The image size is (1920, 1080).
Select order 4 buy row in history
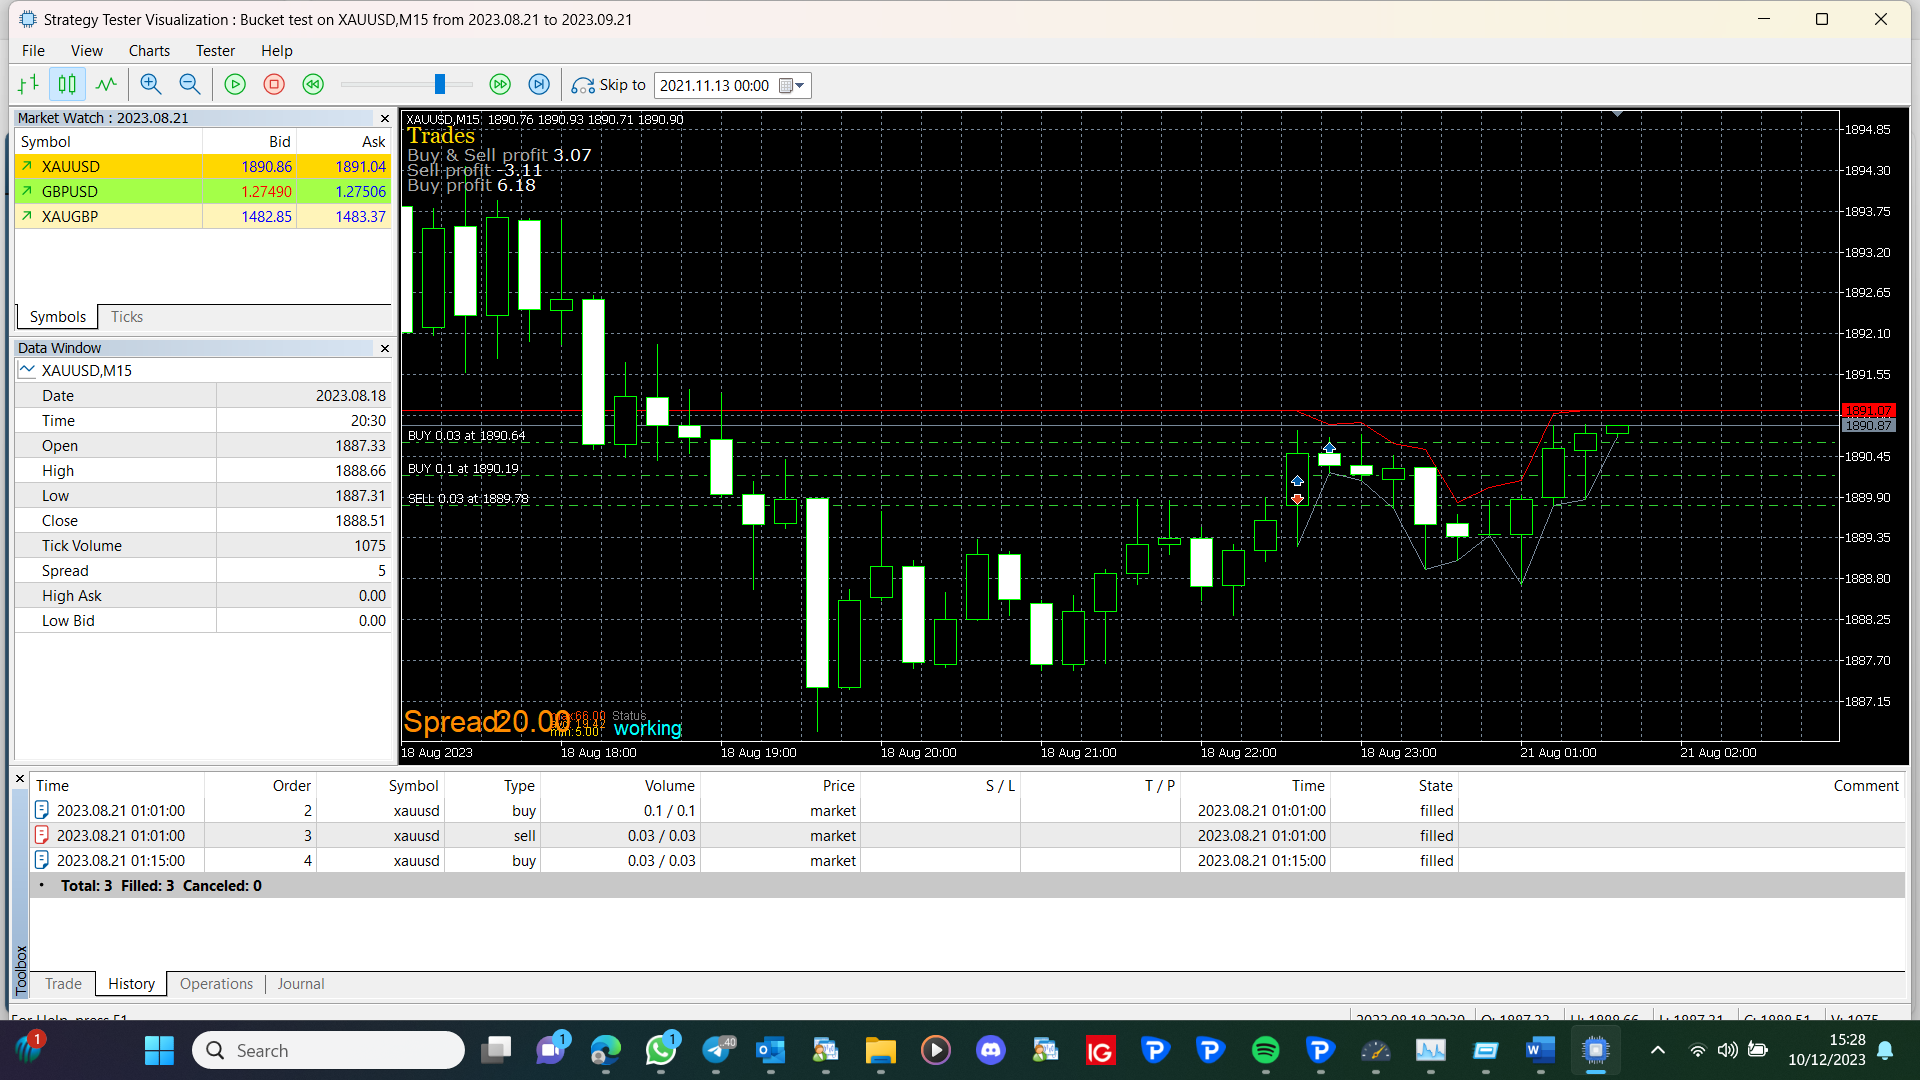point(967,861)
